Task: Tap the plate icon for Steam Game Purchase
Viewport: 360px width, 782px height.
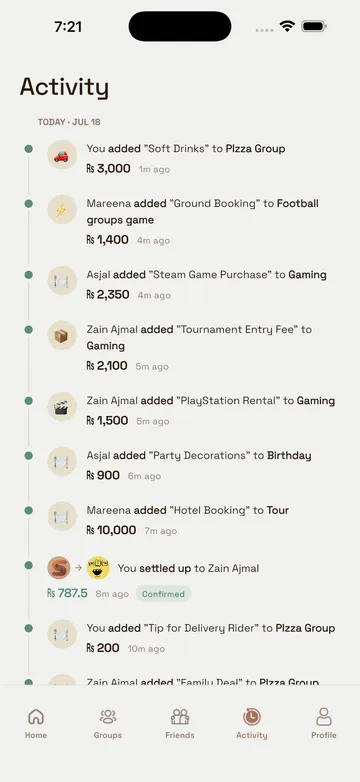Action: click(x=62, y=280)
